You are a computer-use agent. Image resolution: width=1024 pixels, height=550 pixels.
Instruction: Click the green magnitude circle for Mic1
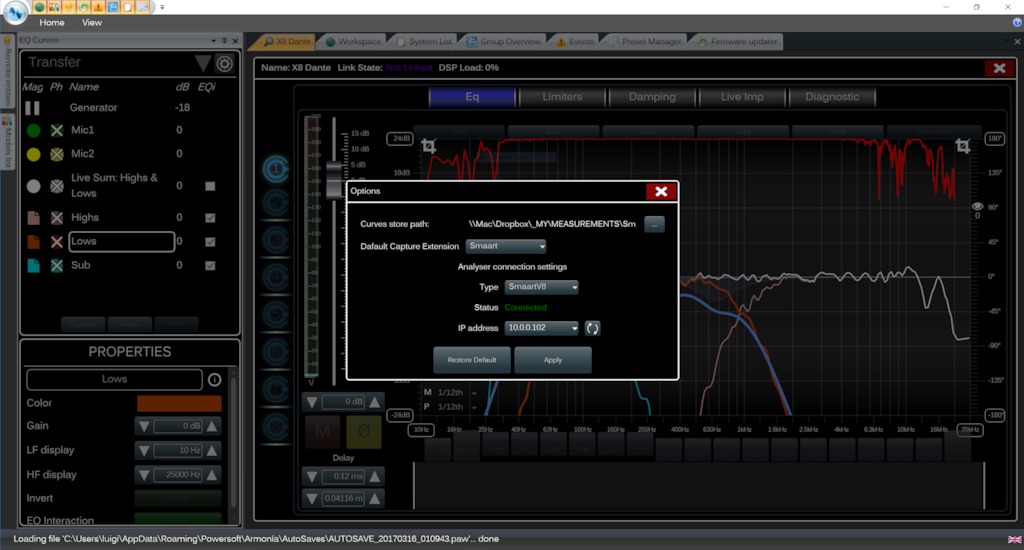tap(33, 131)
